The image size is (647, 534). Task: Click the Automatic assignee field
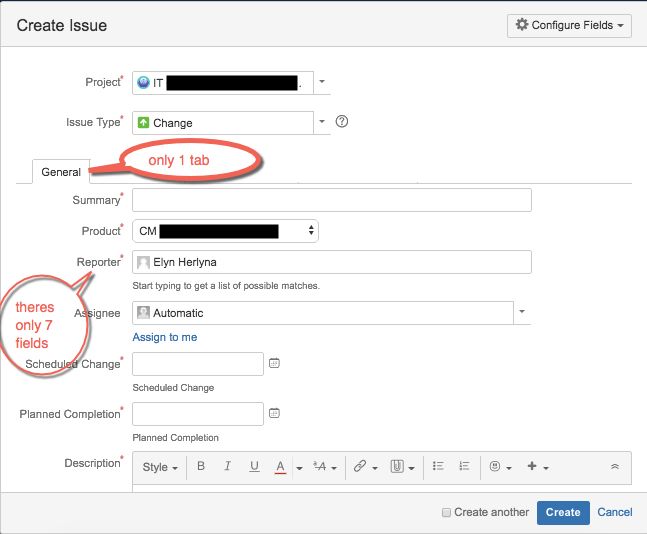(x=323, y=313)
